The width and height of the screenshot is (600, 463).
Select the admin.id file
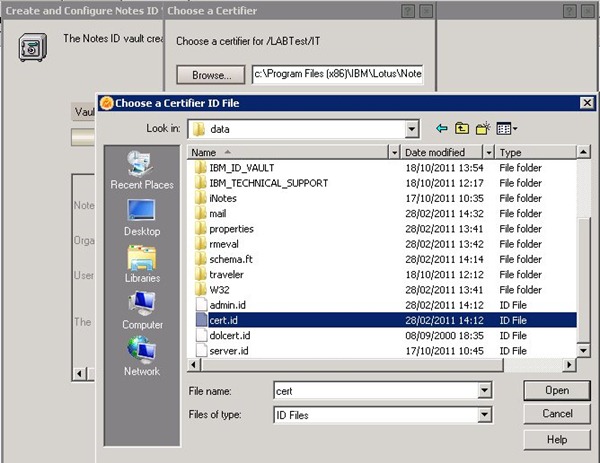(x=227, y=305)
